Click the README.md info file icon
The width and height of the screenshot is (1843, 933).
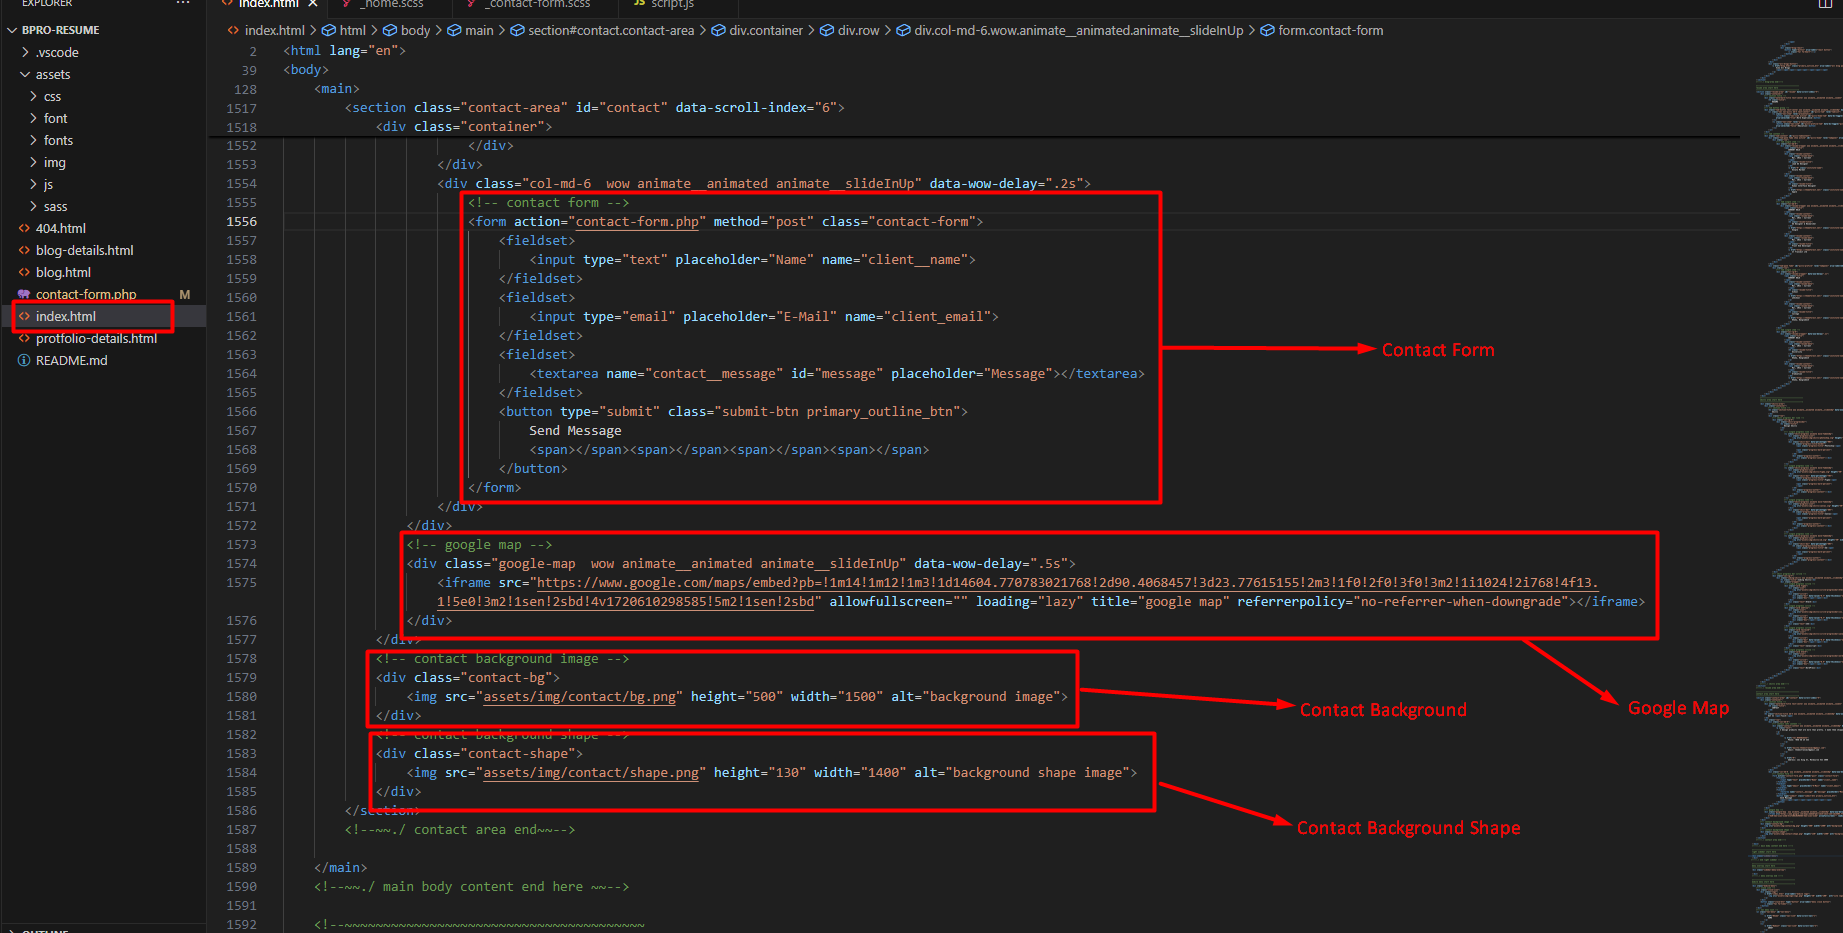tap(24, 360)
